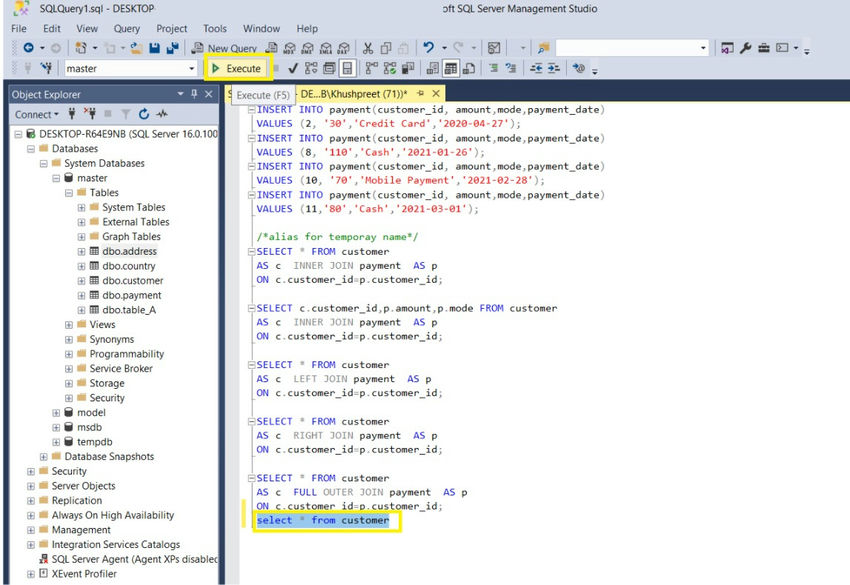
Task: Select the dbo.payment table
Action: coord(131,296)
